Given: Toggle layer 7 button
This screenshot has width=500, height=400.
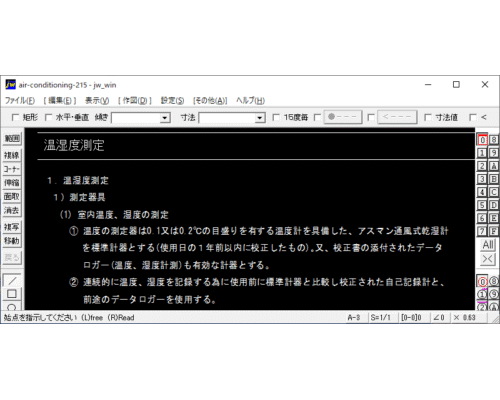Looking at the screenshot, I should click(482, 231).
